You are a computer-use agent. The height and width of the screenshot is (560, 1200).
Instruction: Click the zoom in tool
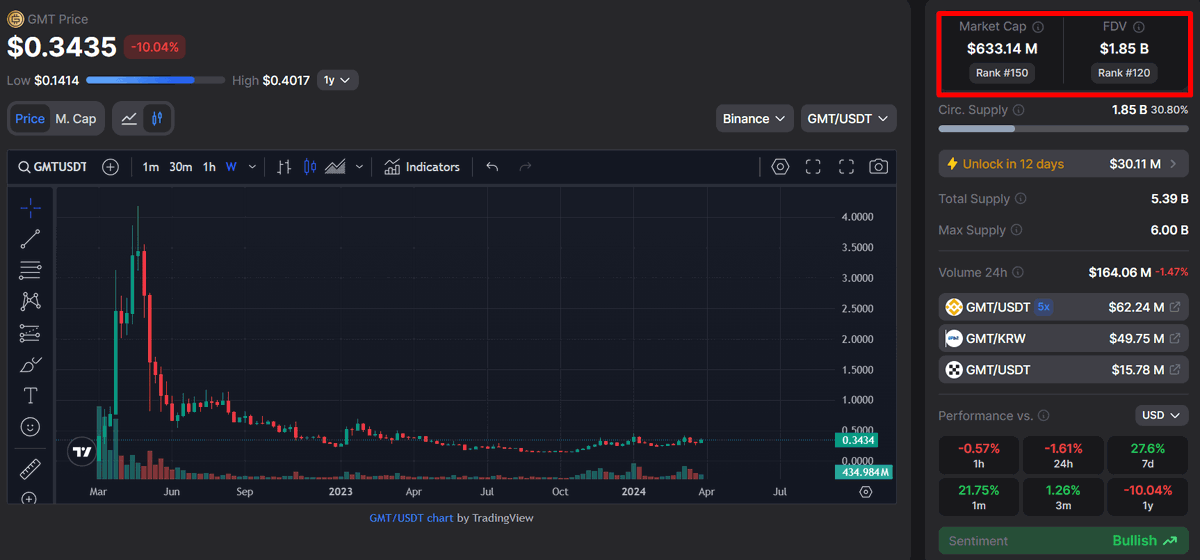point(30,498)
